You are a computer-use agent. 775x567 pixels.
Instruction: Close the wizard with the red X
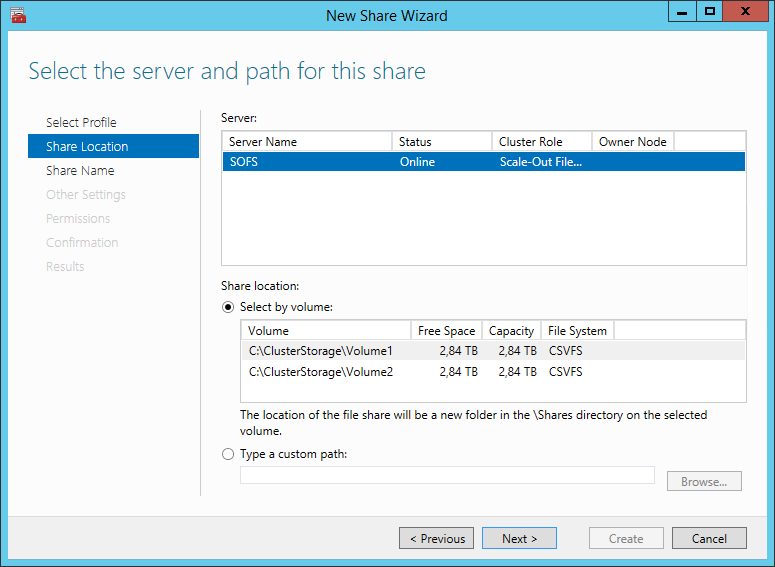[x=745, y=11]
